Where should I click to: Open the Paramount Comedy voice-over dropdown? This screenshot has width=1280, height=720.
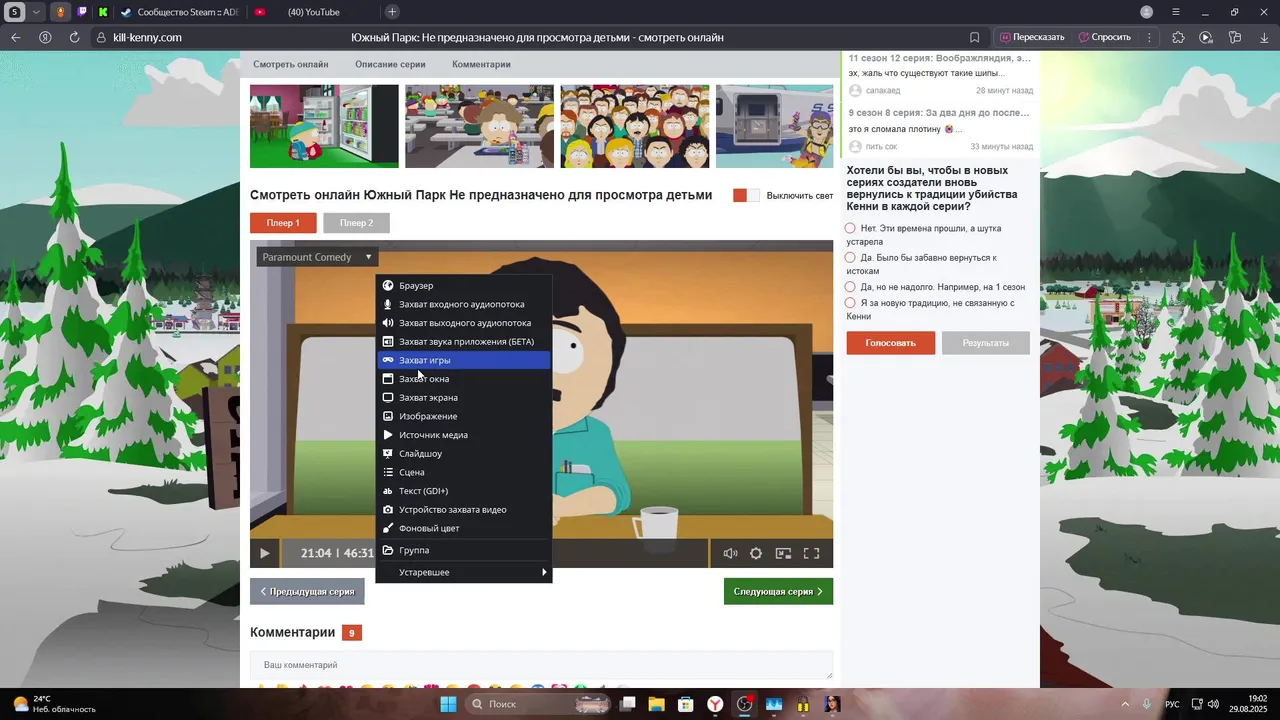click(317, 257)
